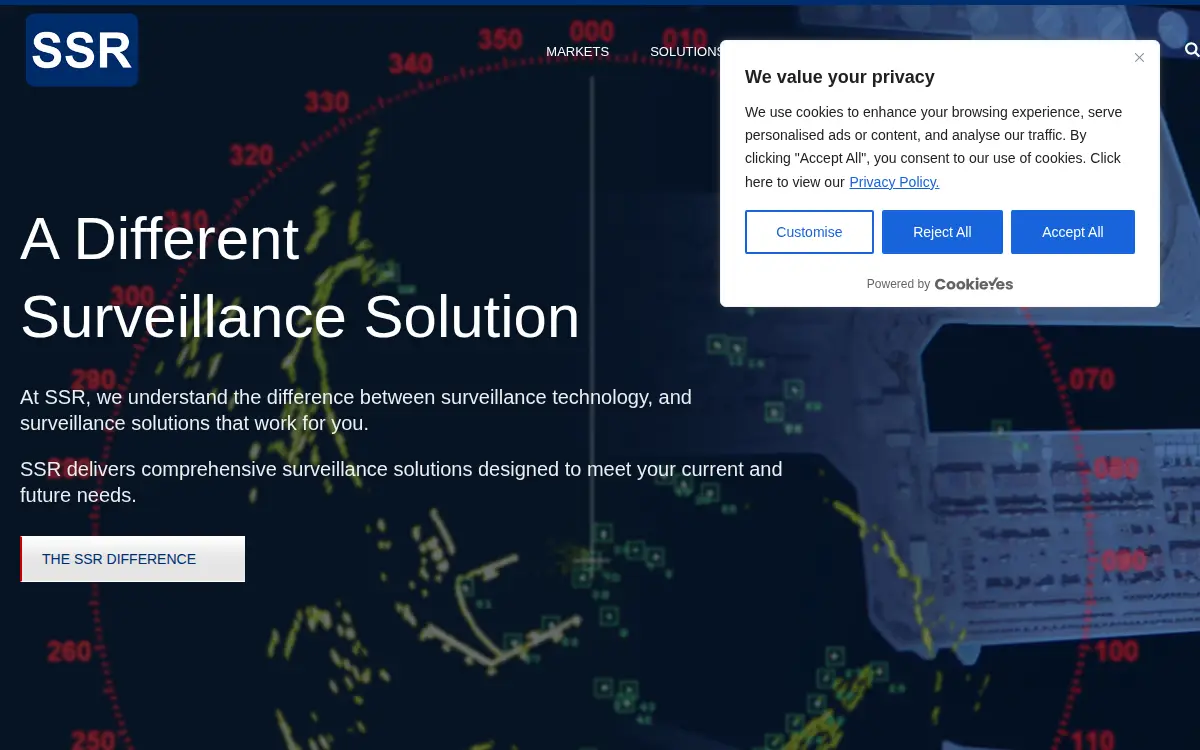The width and height of the screenshot is (1200, 750).
Task: Click The SSR Difference button
Action: (133, 559)
